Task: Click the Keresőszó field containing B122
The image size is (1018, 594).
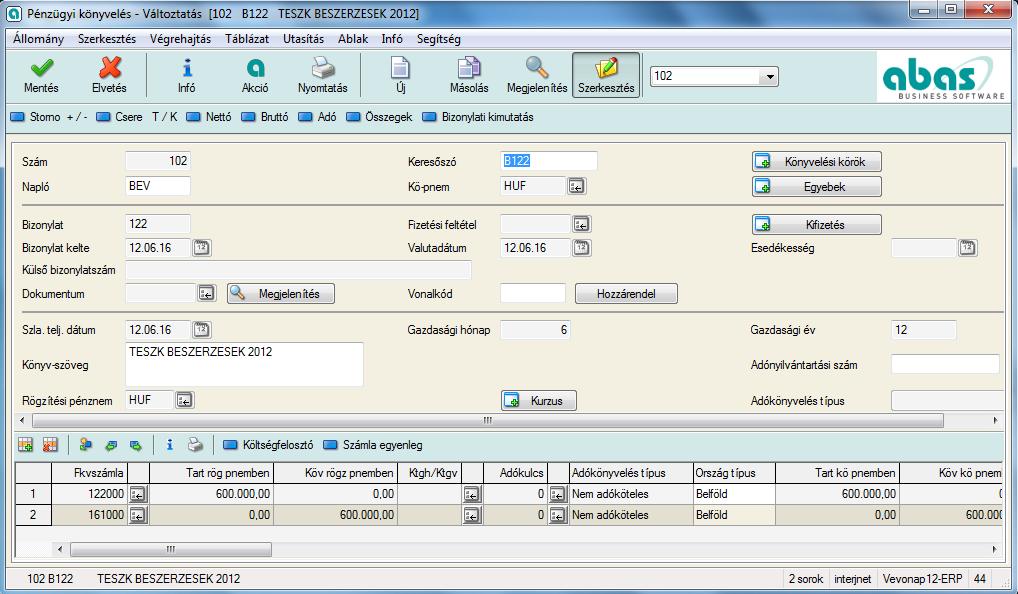Action: [x=549, y=161]
